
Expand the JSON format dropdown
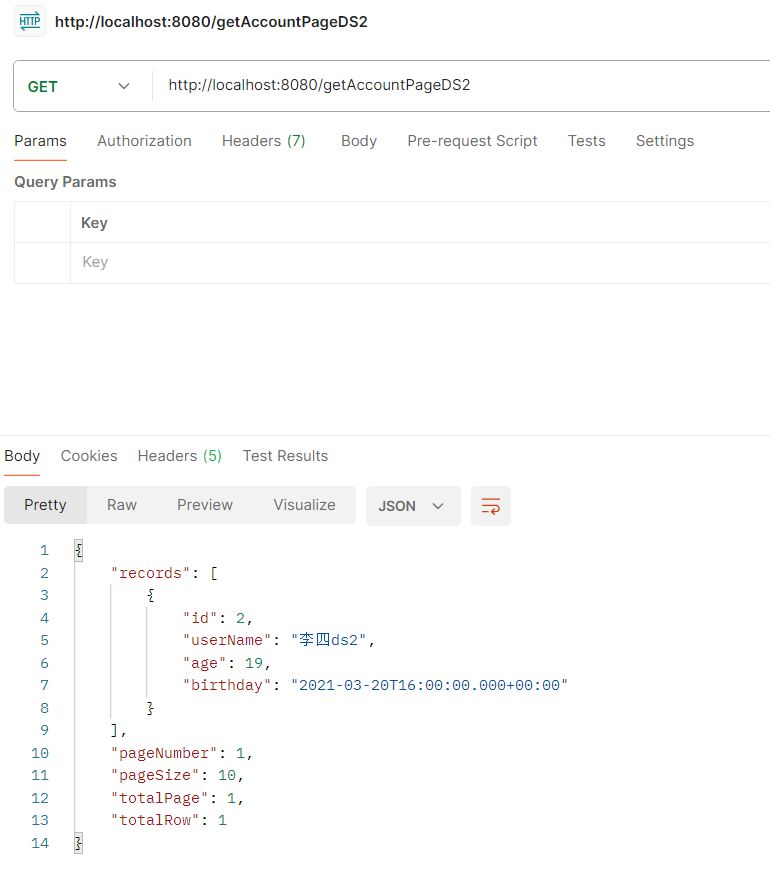(x=412, y=506)
